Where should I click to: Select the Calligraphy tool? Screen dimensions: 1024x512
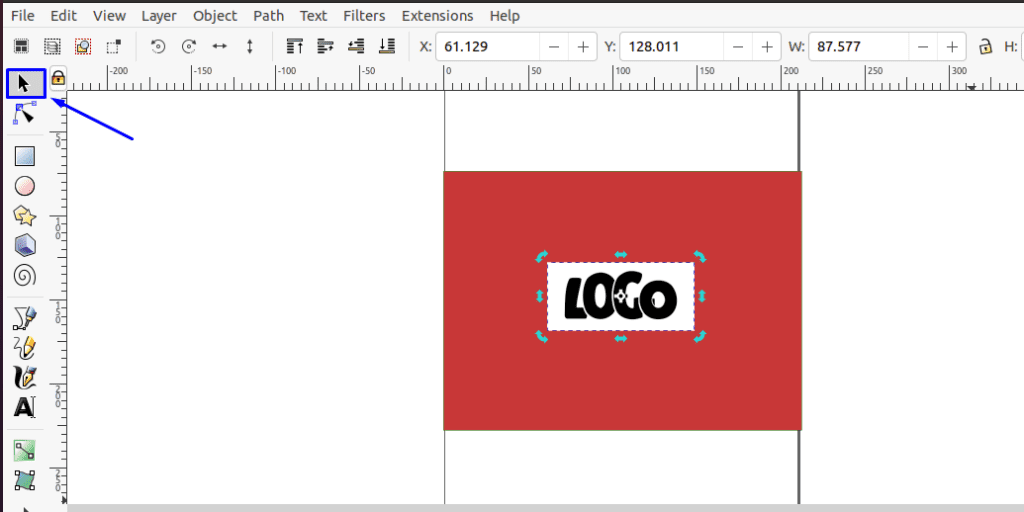click(x=25, y=377)
